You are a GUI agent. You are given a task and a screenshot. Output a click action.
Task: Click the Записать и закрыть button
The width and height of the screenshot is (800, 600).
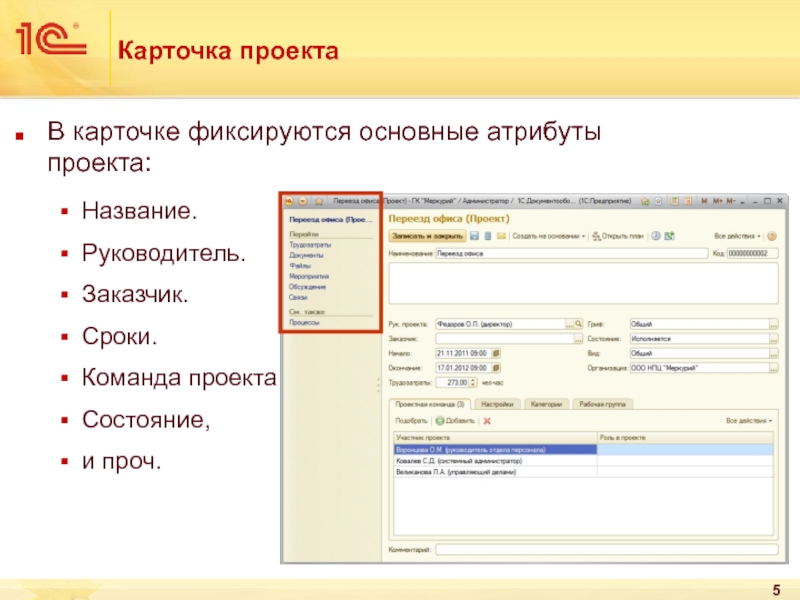(427, 237)
